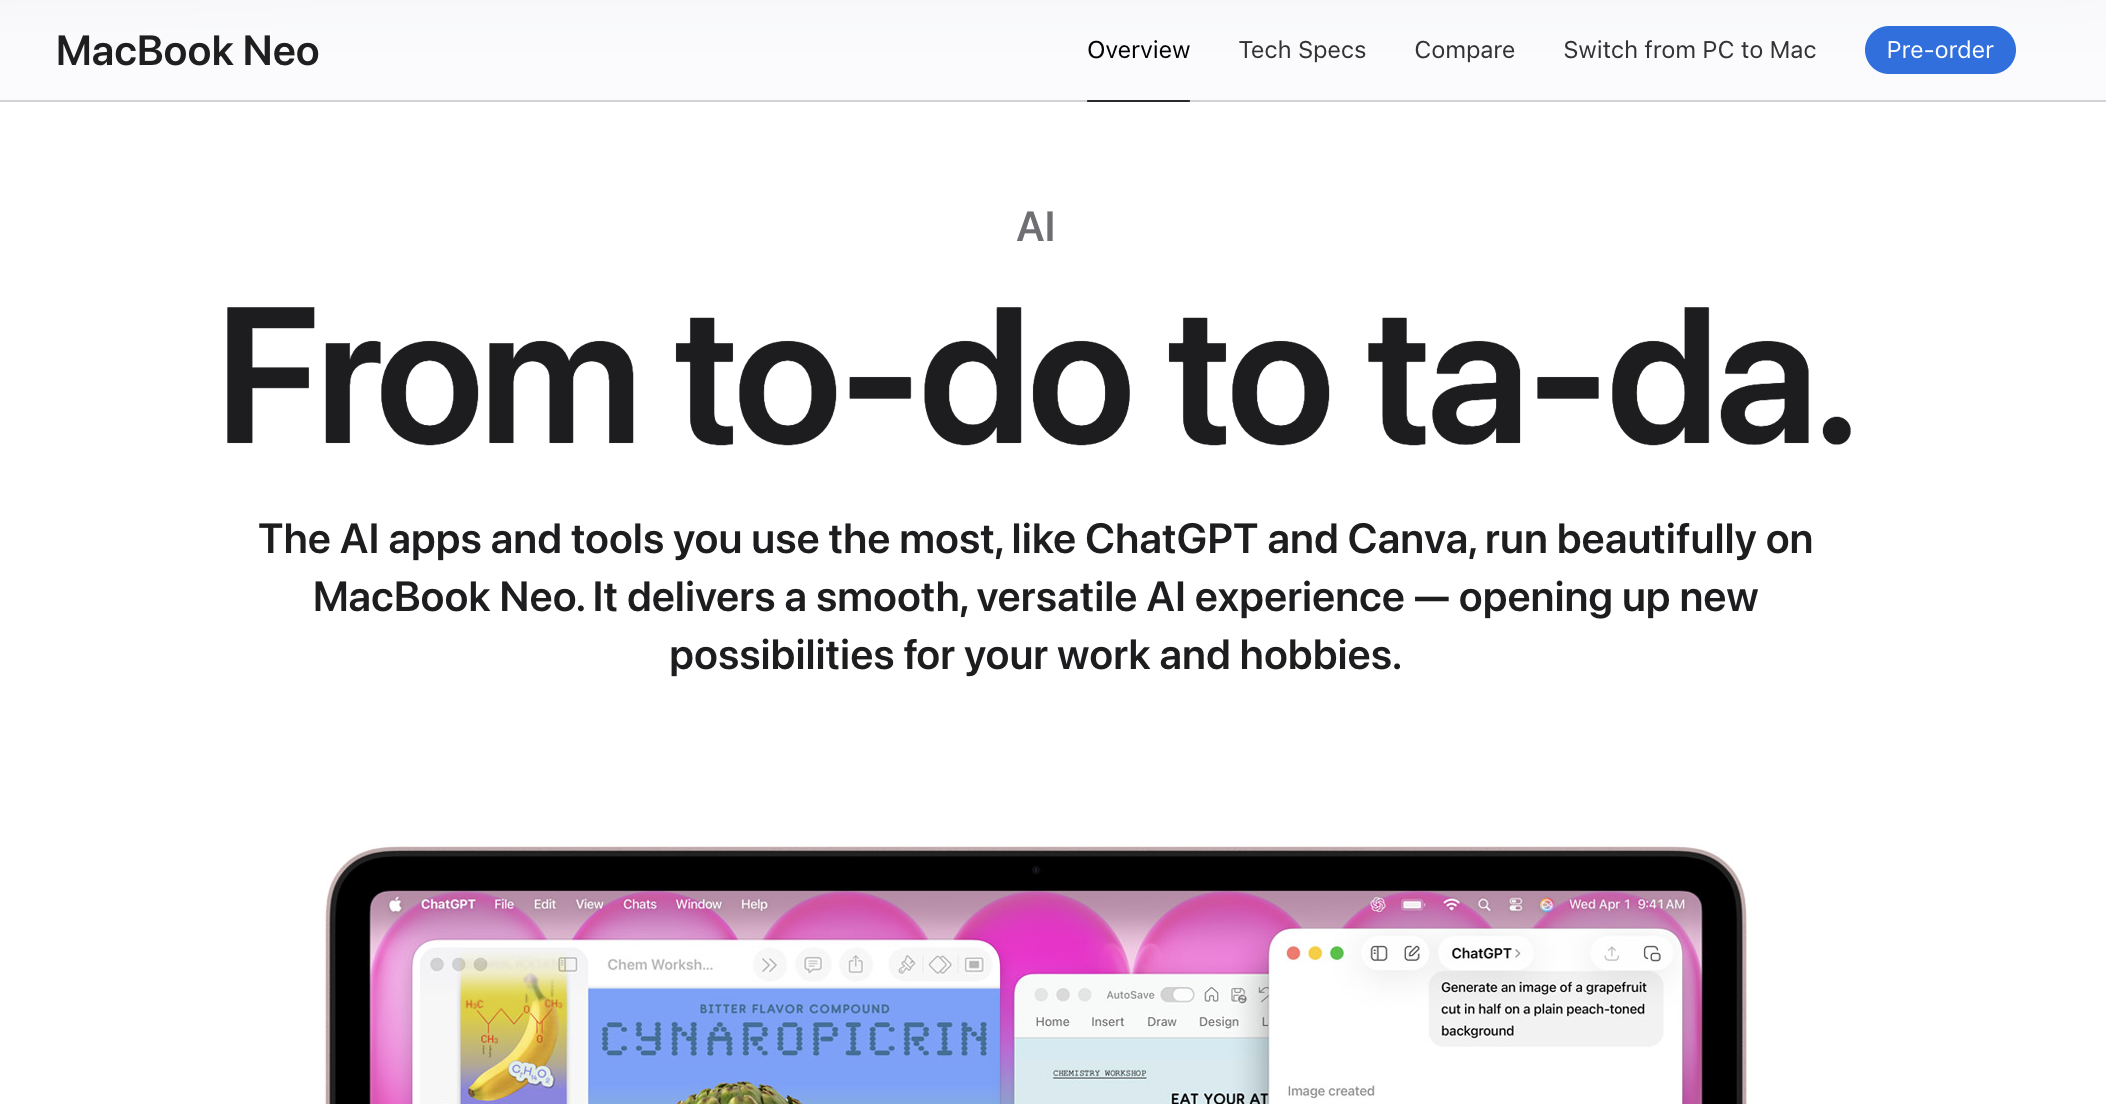Screen dimensions: 2106x1104
Task: Open the Wi-Fi icon in the menu bar
Action: 1451,904
